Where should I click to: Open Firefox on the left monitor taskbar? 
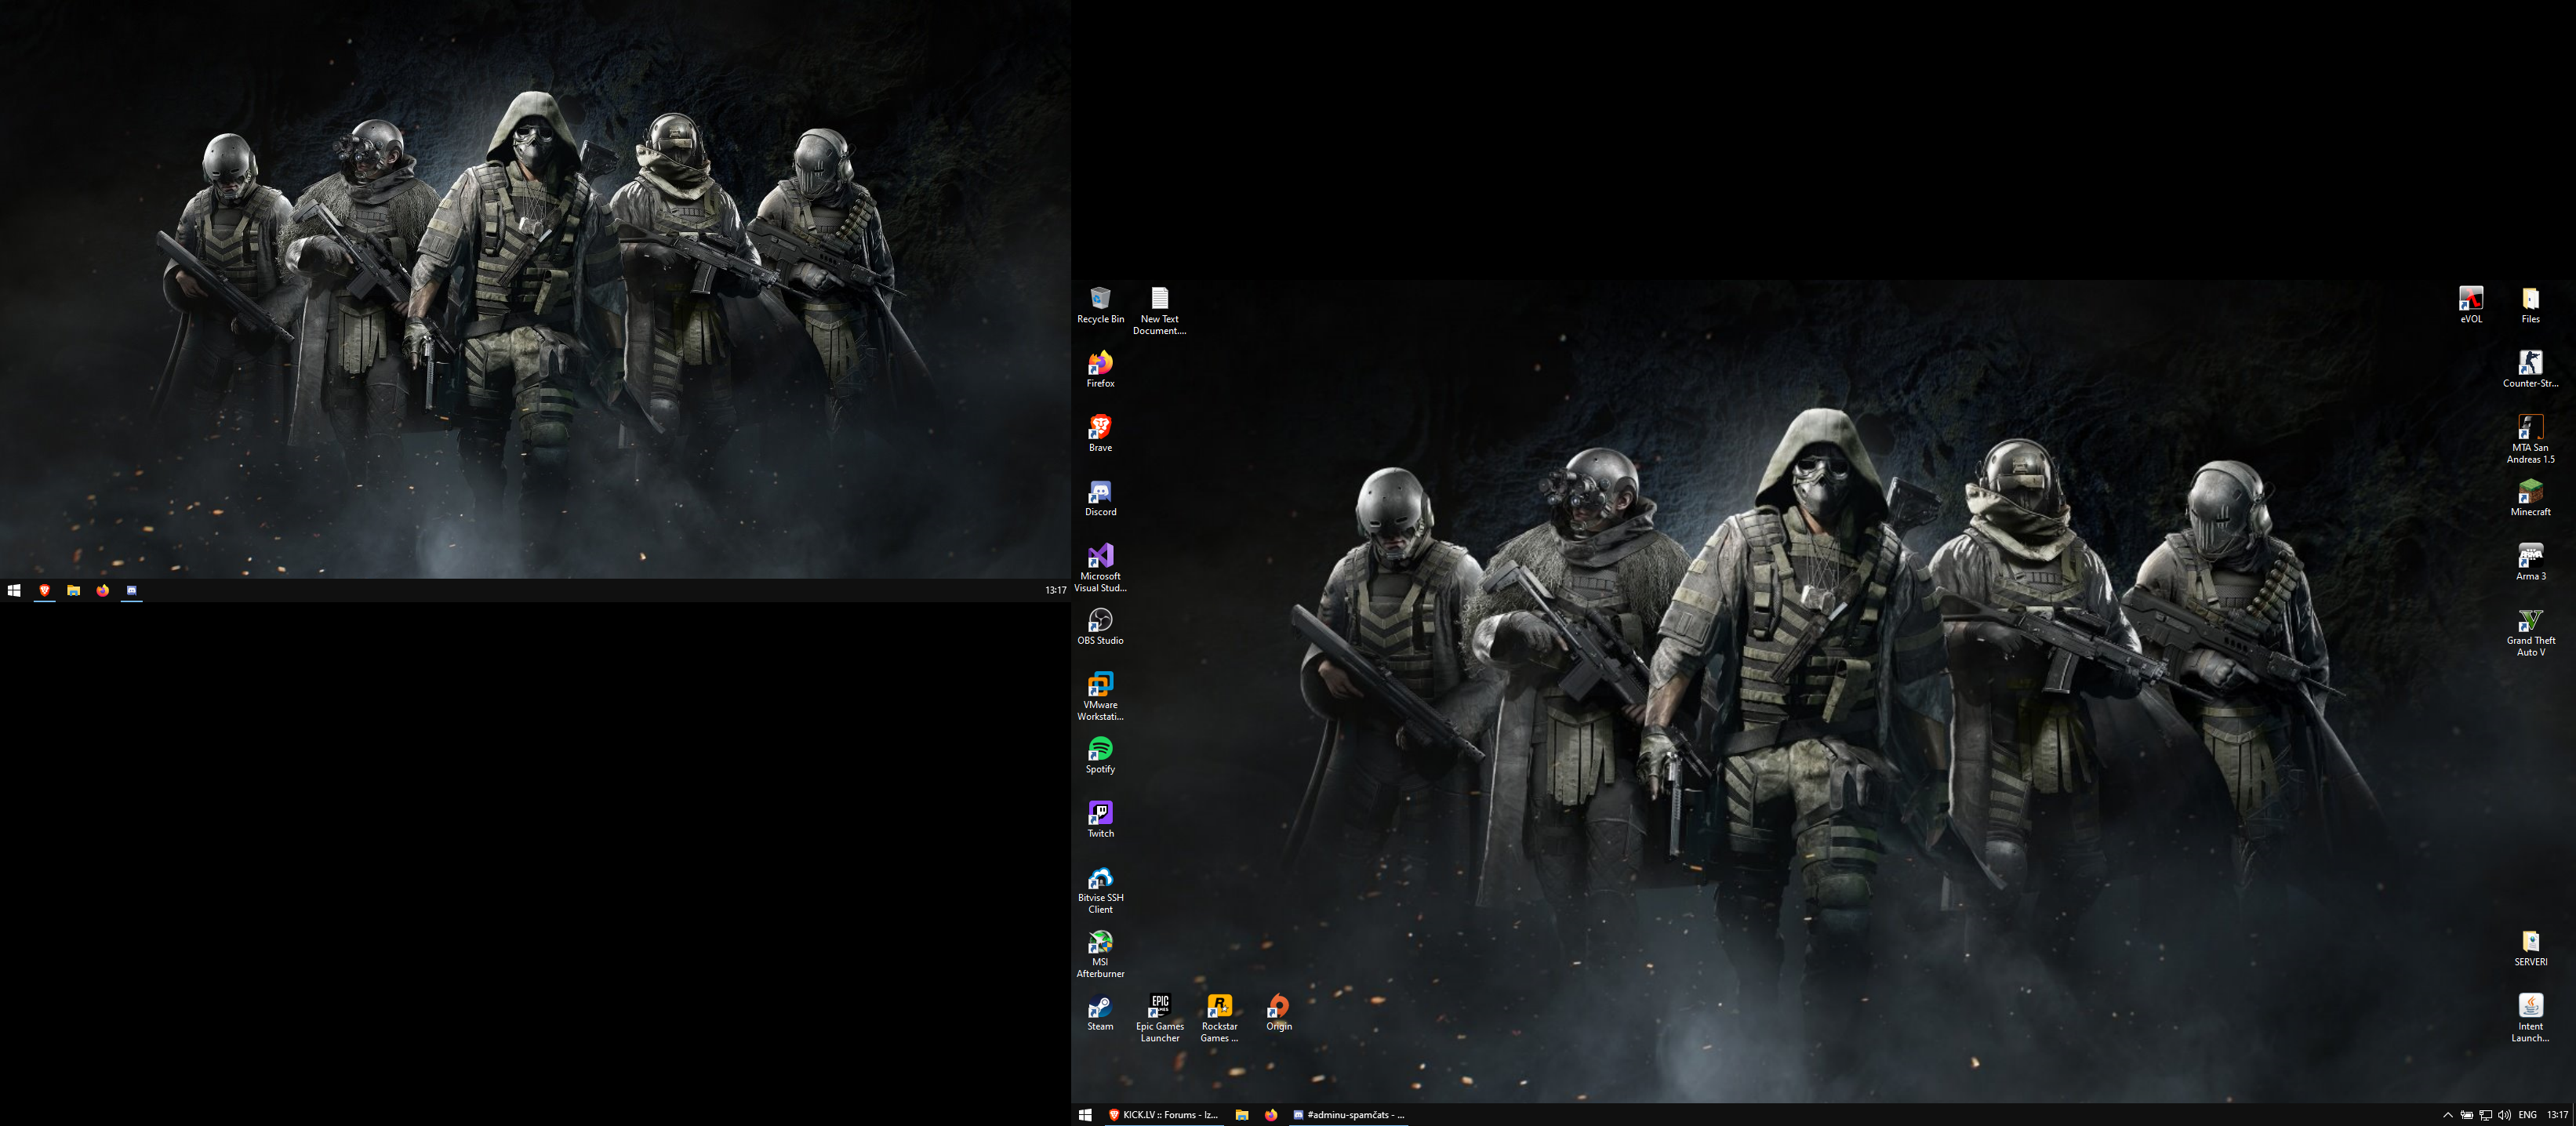102,590
